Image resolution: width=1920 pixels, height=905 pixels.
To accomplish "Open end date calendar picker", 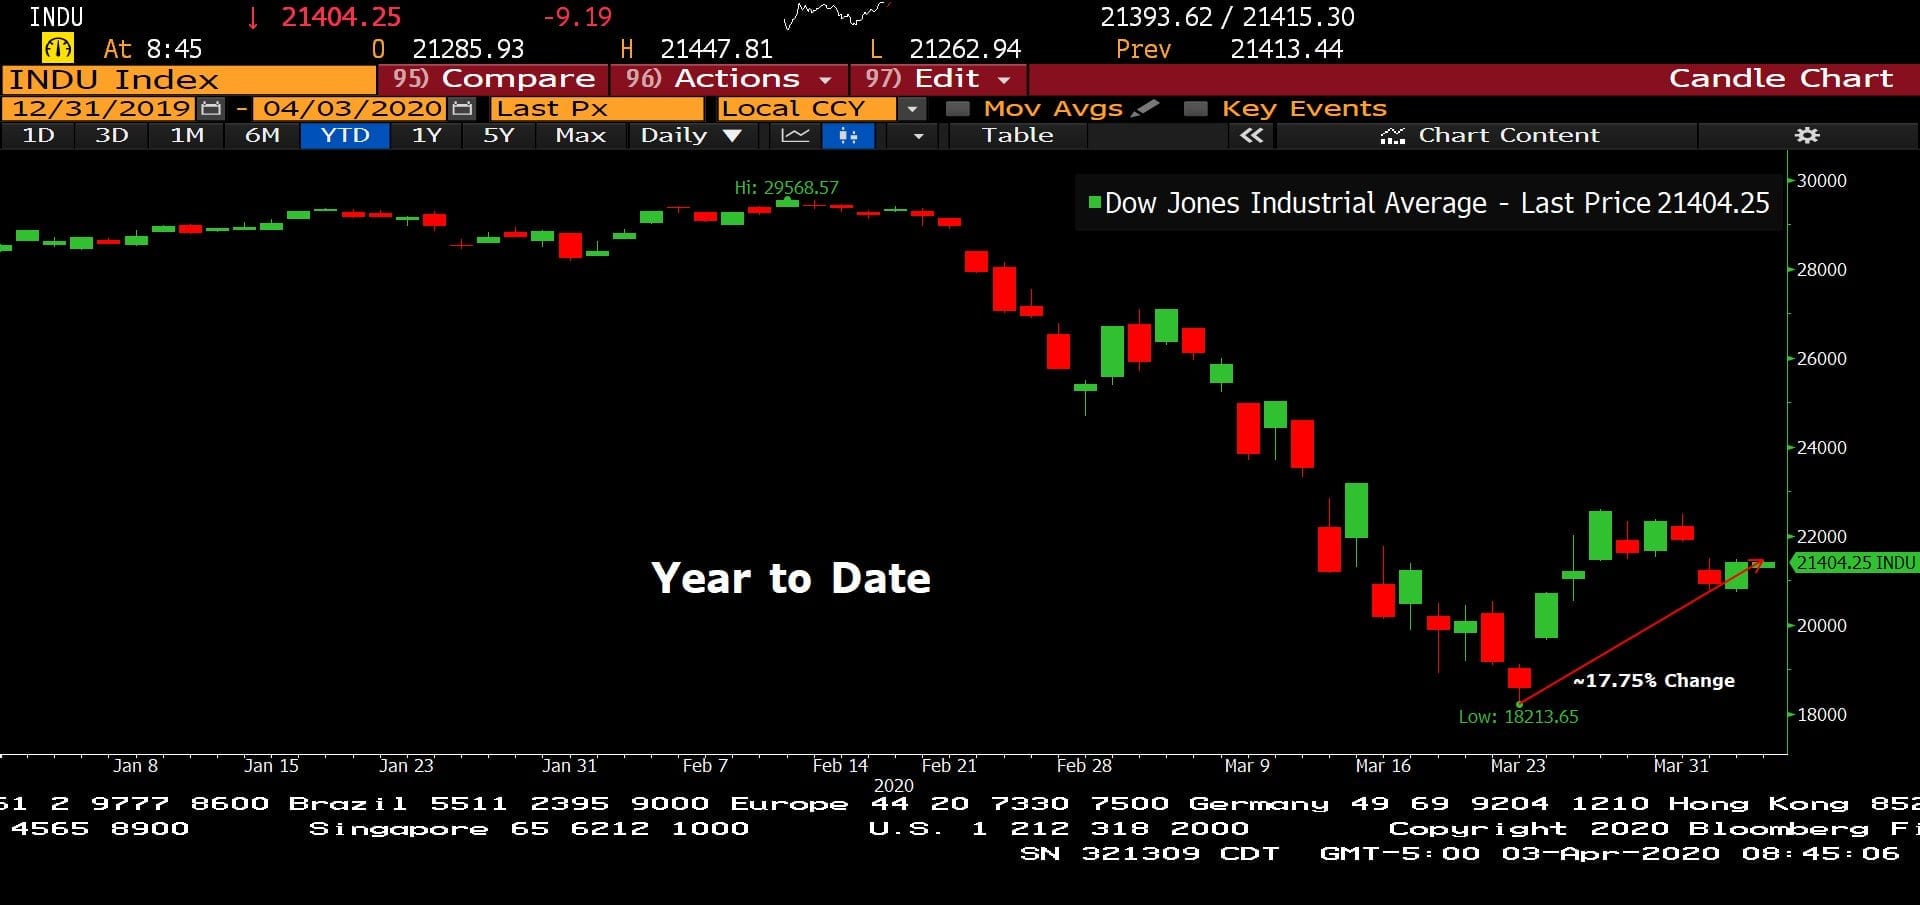I will [462, 108].
